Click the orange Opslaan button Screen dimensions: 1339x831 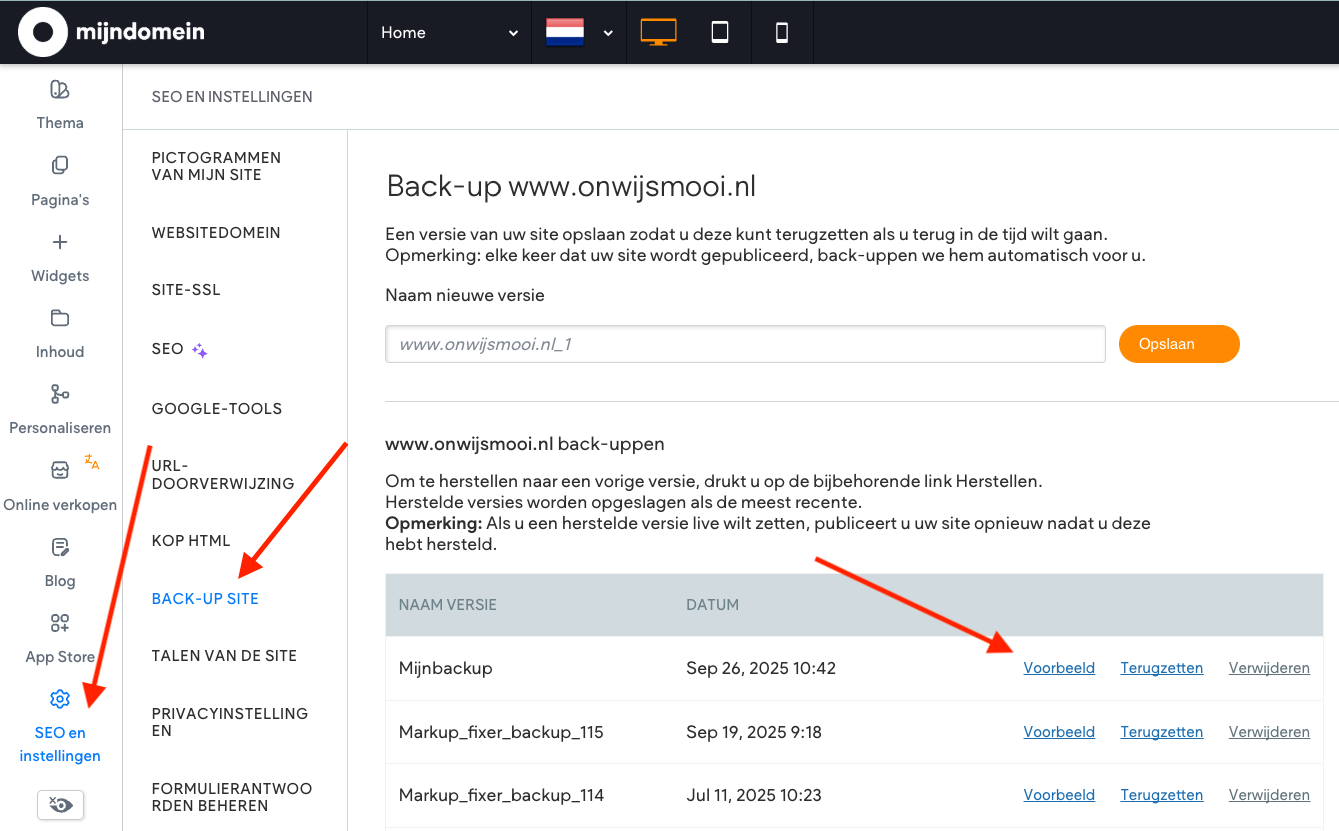point(1179,344)
